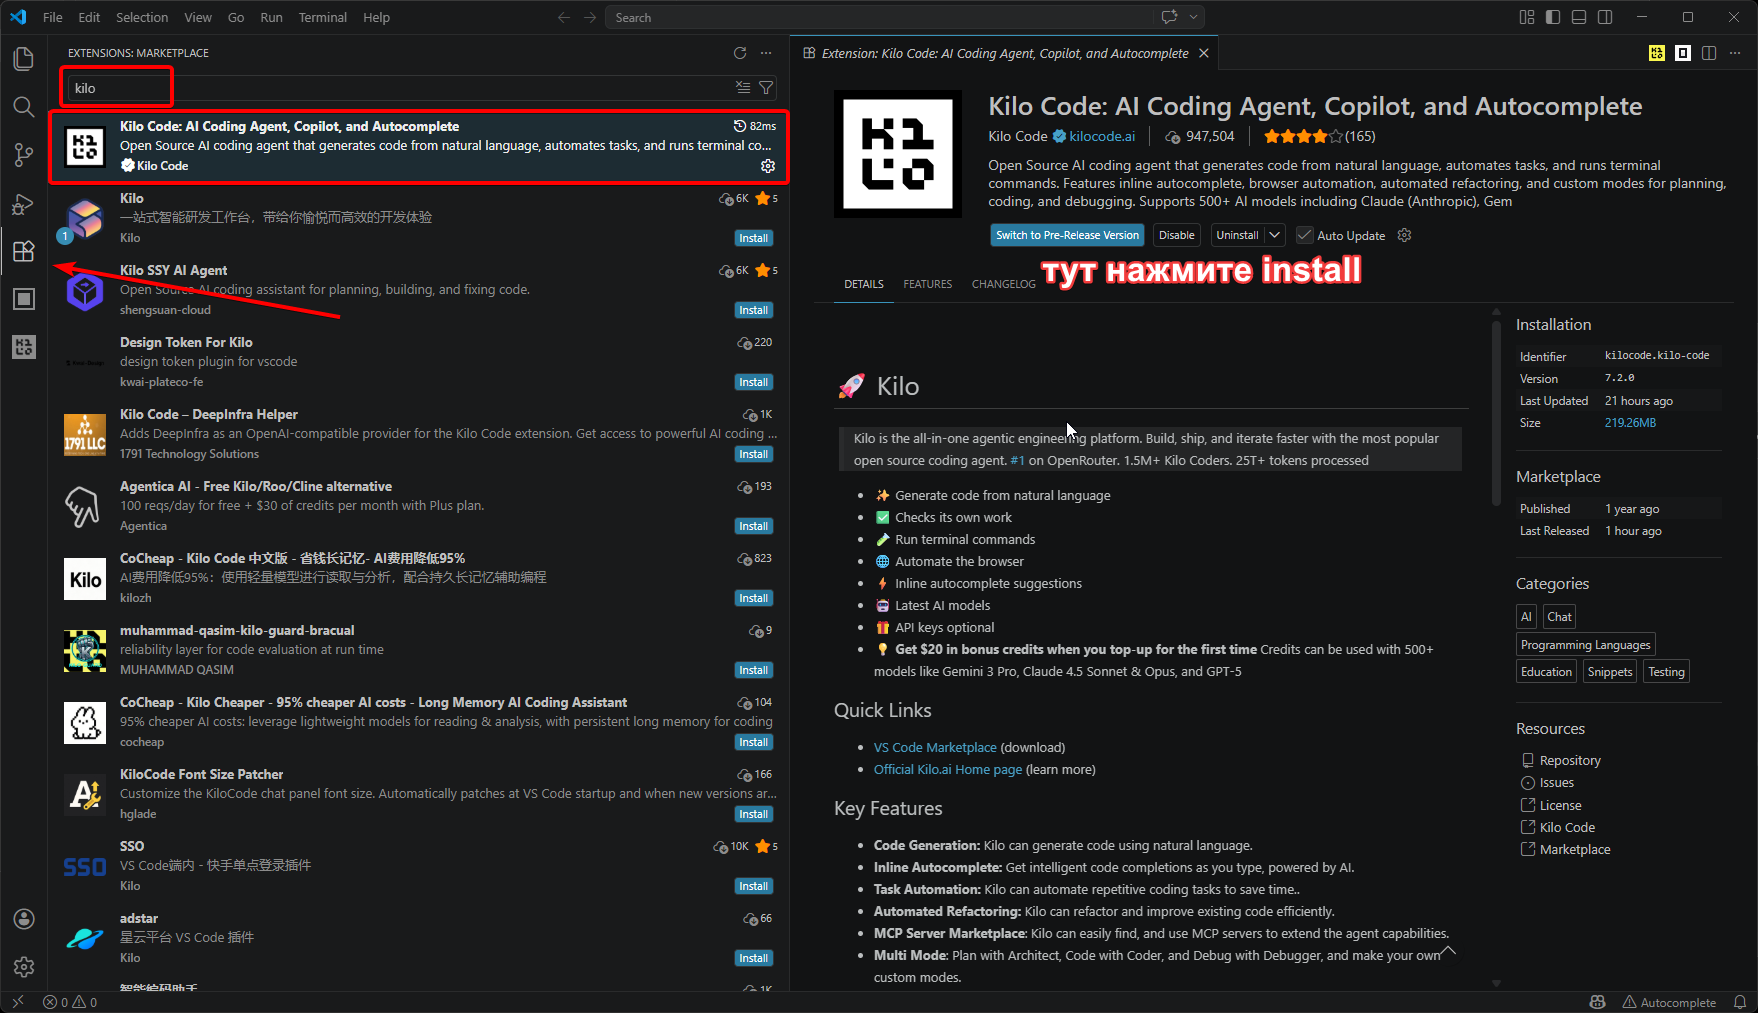Open Customize Layout in title bar
The height and width of the screenshot is (1013, 1758).
(x=1526, y=17)
